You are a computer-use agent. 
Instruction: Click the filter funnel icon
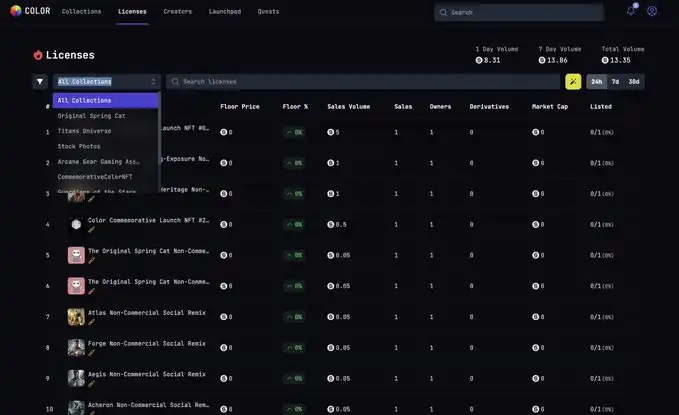click(40, 82)
